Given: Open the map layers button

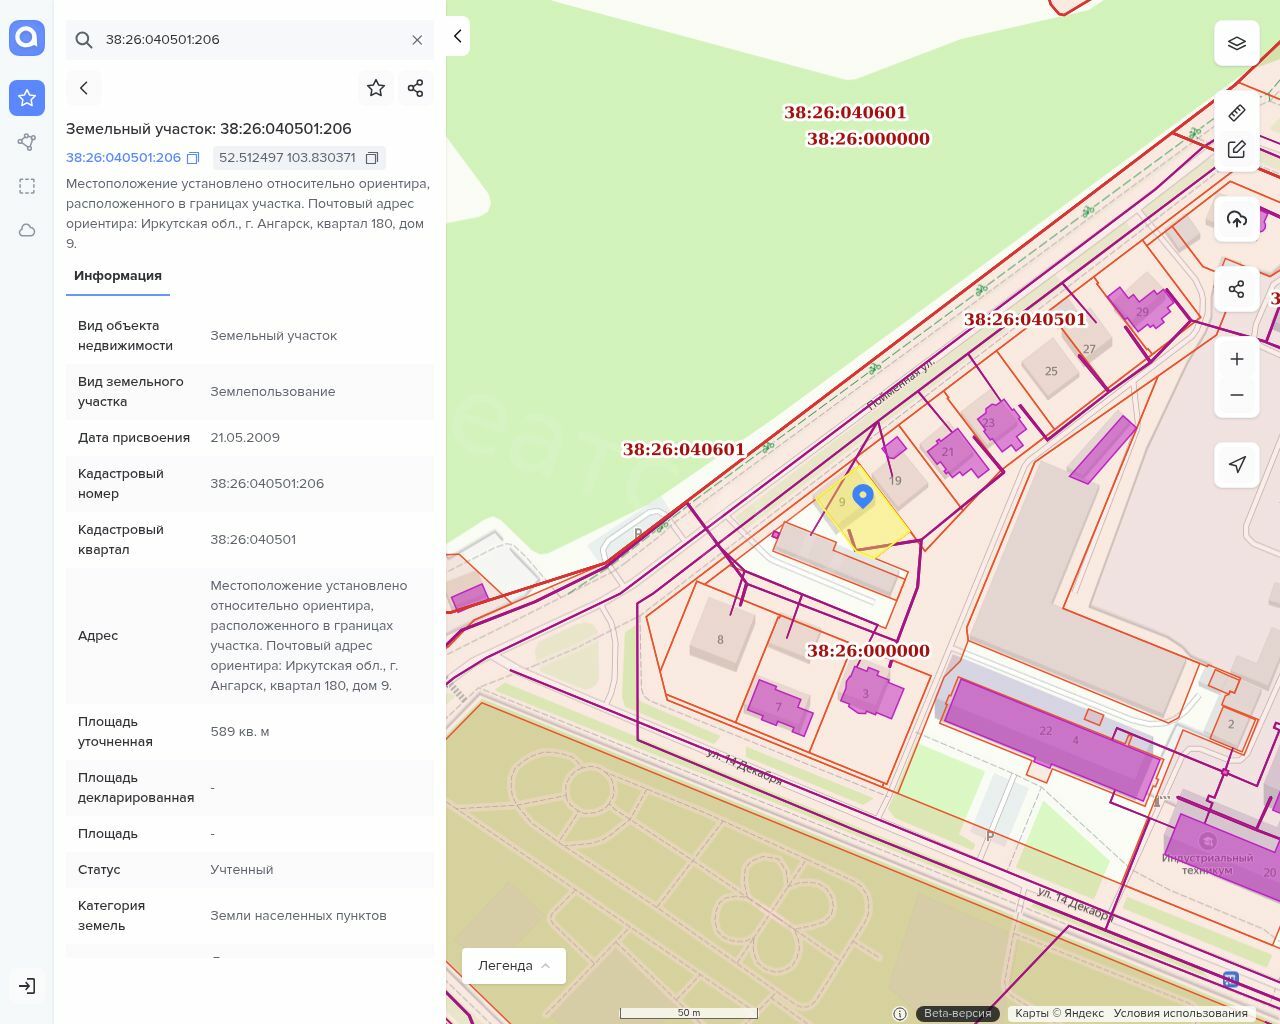Looking at the screenshot, I should pyautogui.click(x=1237, y=43).
